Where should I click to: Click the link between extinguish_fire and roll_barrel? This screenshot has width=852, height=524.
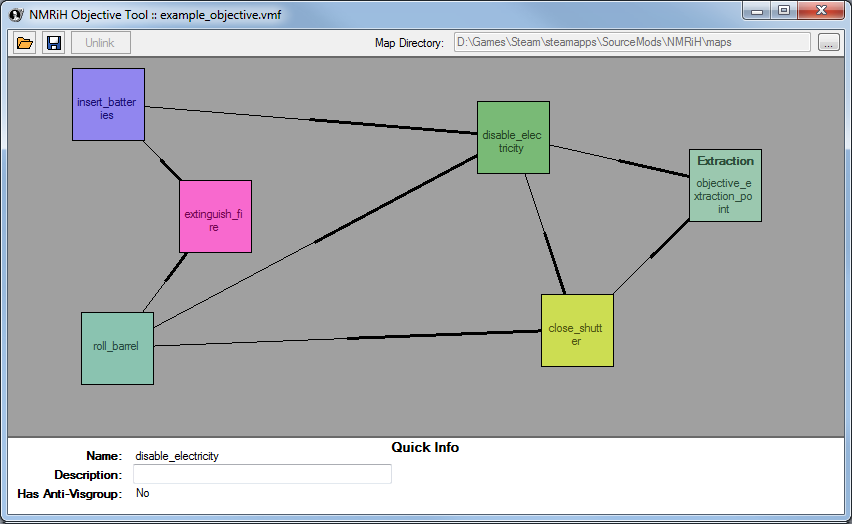coord(165,283)
